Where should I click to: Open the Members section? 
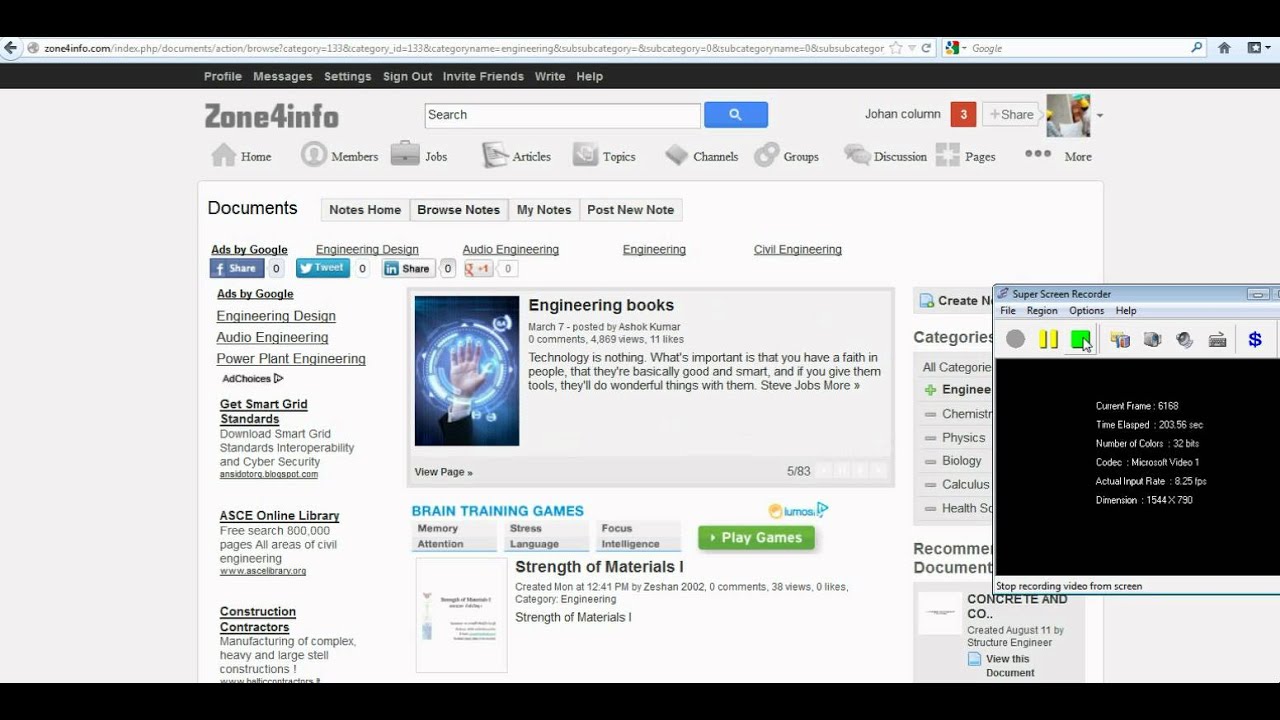click(340, 156)
